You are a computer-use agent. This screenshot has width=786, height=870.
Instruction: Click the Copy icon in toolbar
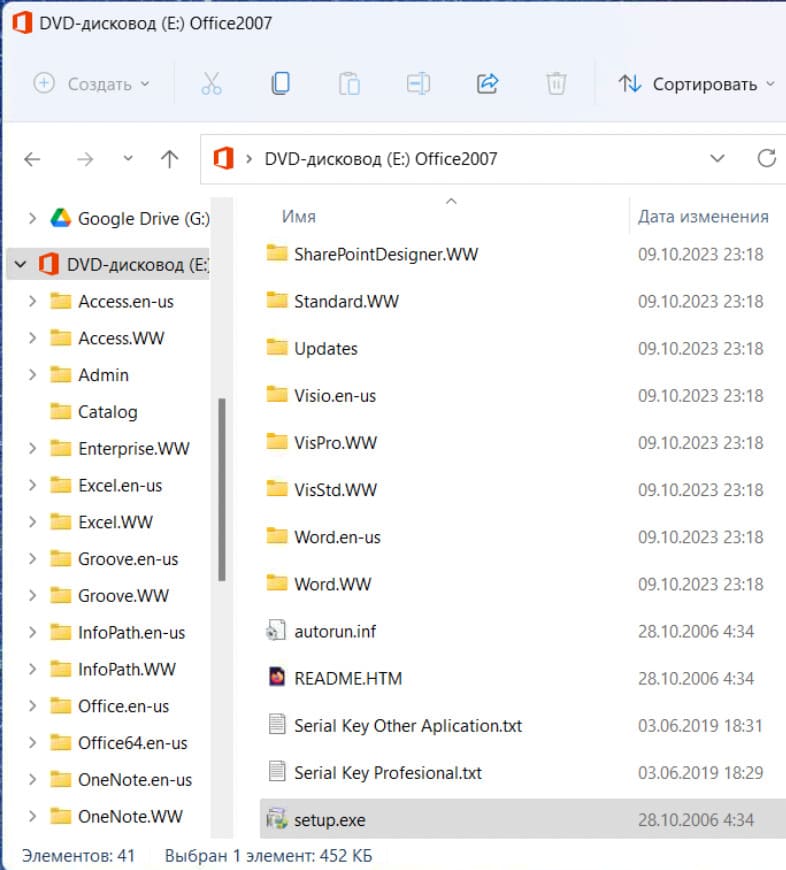(280, 84)
